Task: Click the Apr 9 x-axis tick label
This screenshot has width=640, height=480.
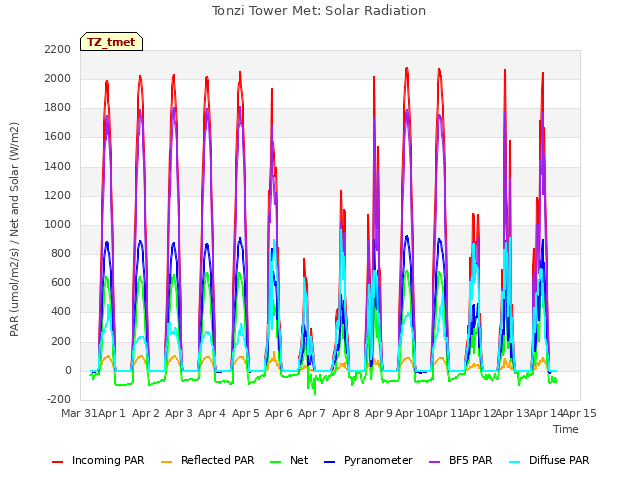Action: click(379, 413)
